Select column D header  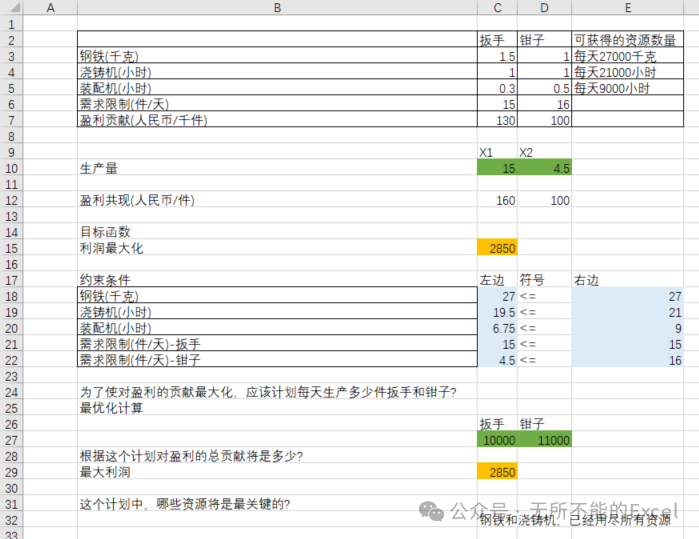coord(544,8)
